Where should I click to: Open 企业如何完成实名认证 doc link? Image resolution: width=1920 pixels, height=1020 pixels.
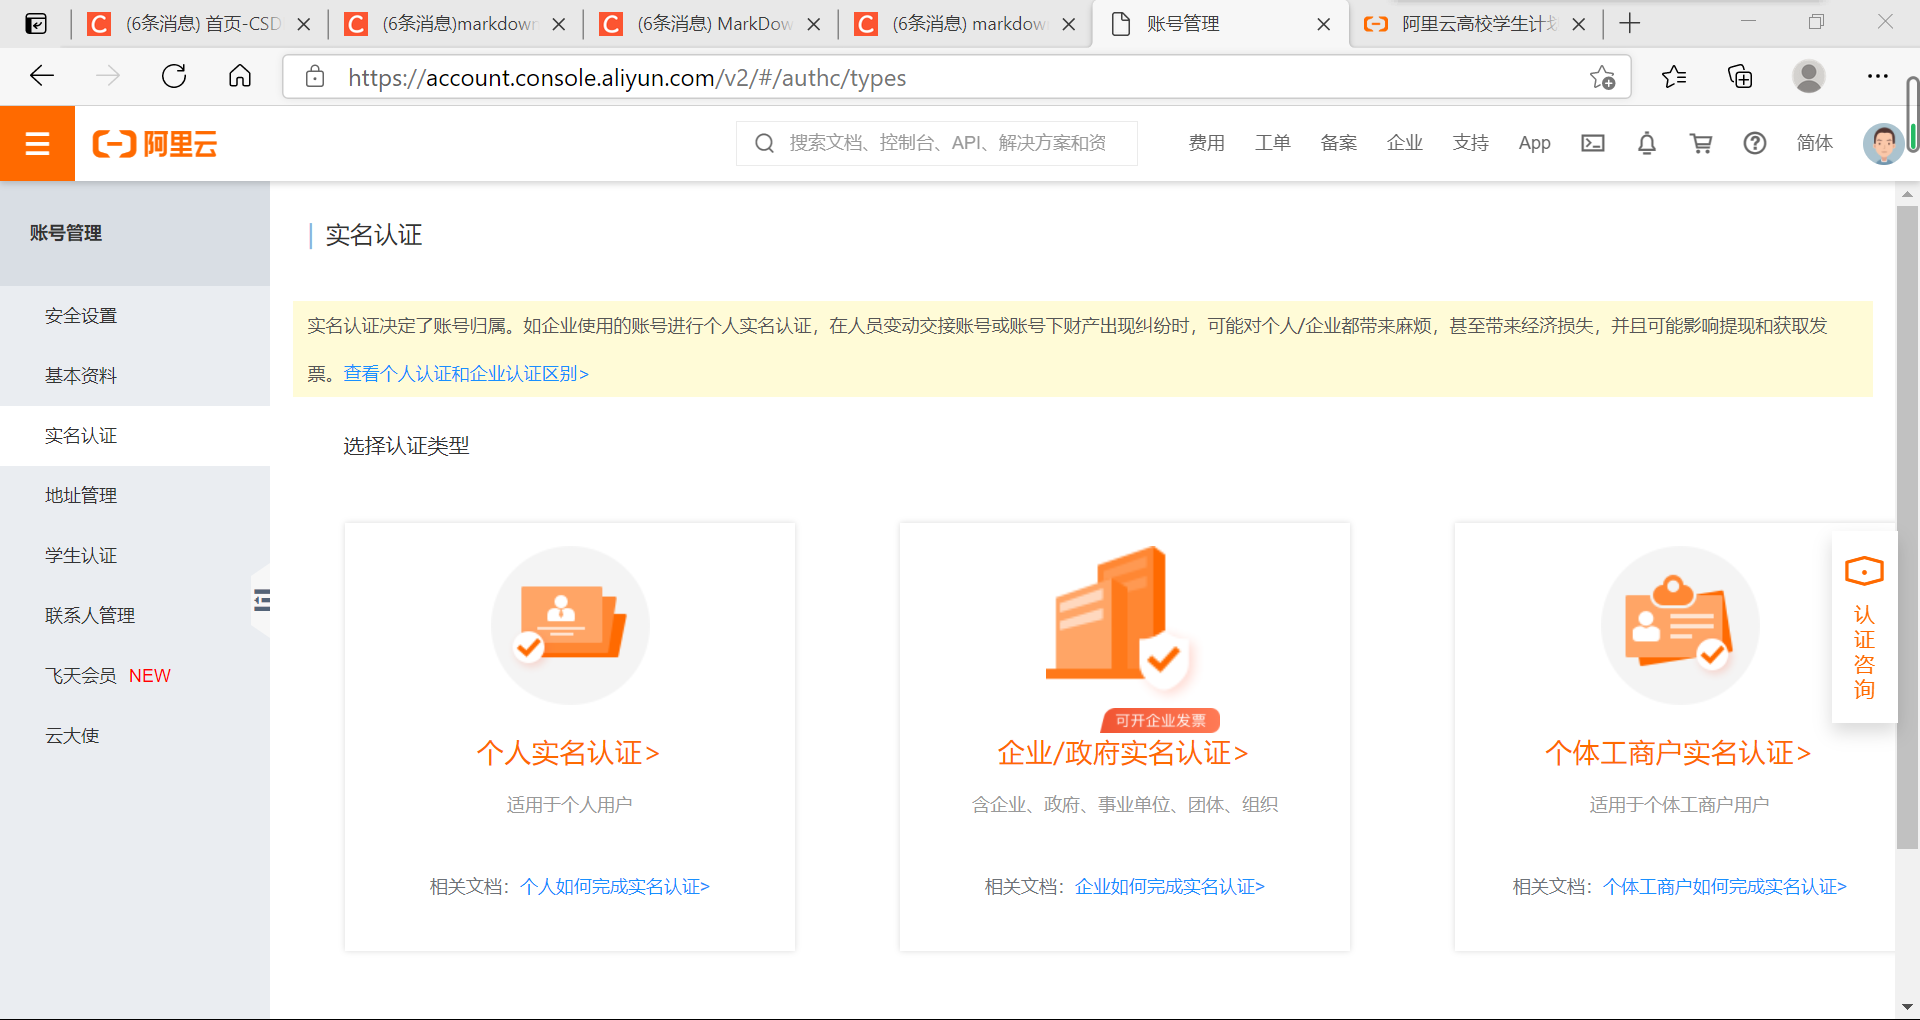click(x=1170, y=887)
